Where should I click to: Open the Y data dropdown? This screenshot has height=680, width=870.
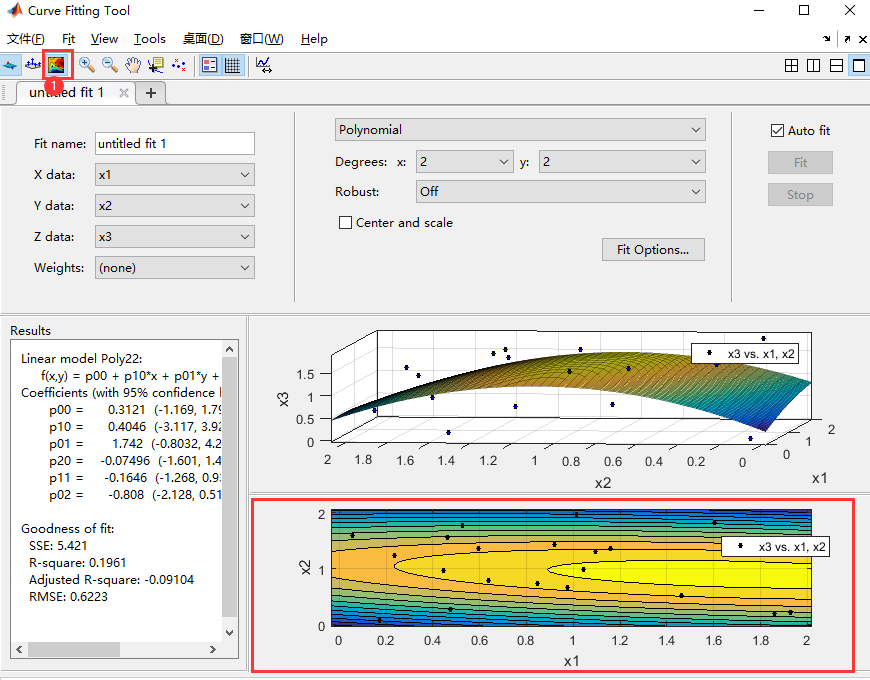pyautogui.click(x=175, y=206)
